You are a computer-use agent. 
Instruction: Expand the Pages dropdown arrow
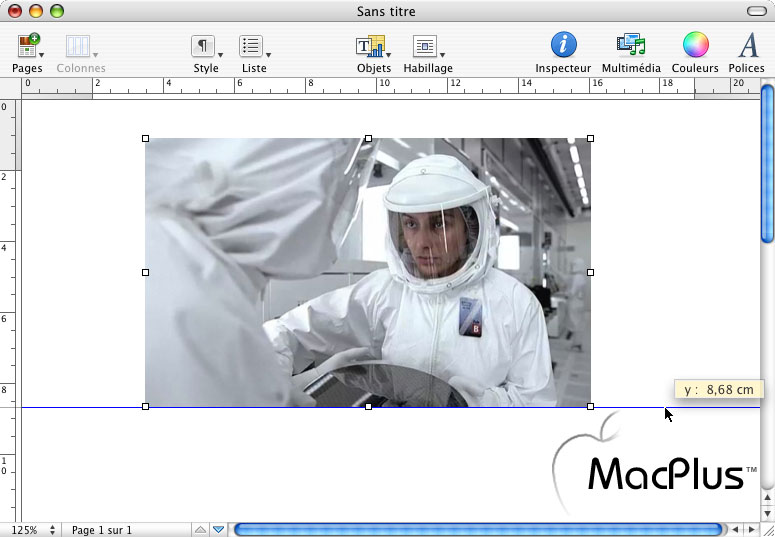pyautogui.click(x=42, y=55)
